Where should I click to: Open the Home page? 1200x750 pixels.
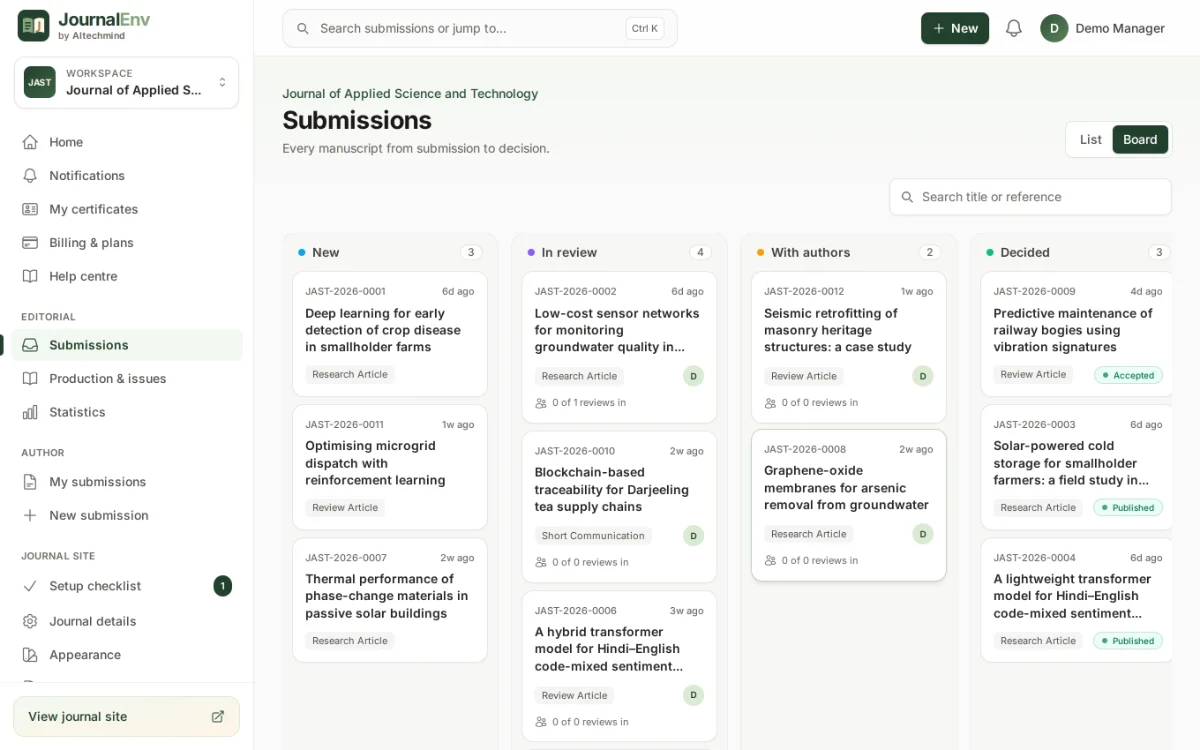pos(127,142)
